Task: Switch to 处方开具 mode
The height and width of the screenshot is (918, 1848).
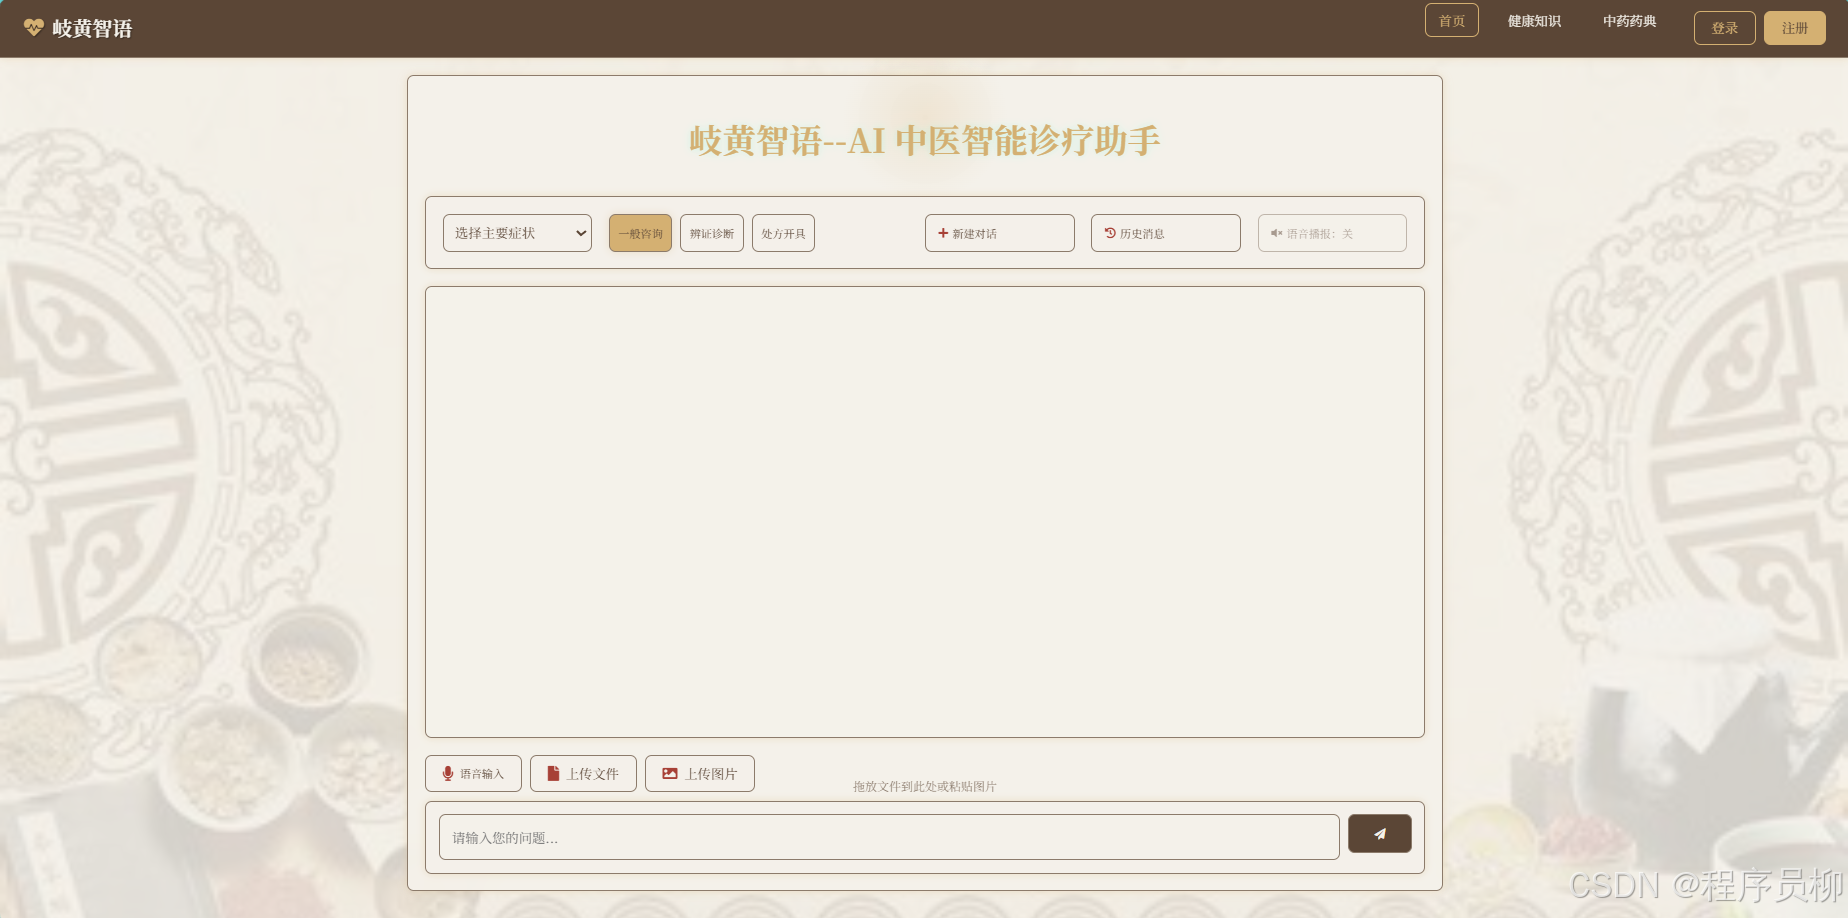Action: tap(783, 233)
